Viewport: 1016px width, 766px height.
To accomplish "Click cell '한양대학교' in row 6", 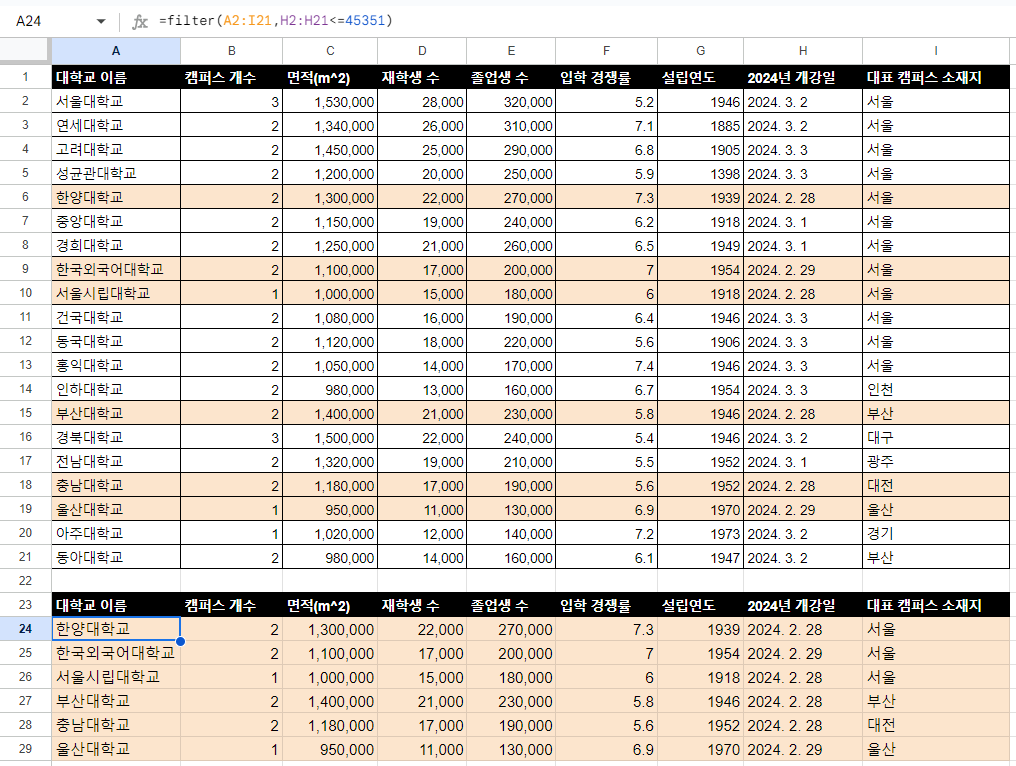I will [116, 198].
